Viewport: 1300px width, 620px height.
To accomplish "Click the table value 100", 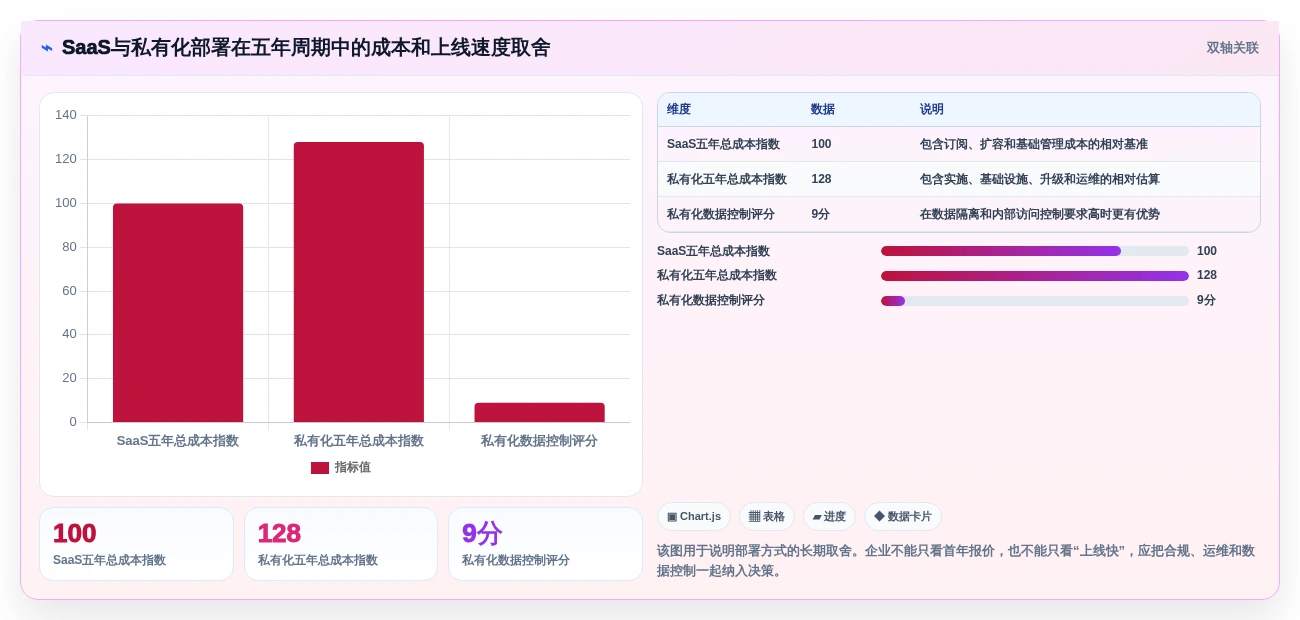I will point(821,144).
